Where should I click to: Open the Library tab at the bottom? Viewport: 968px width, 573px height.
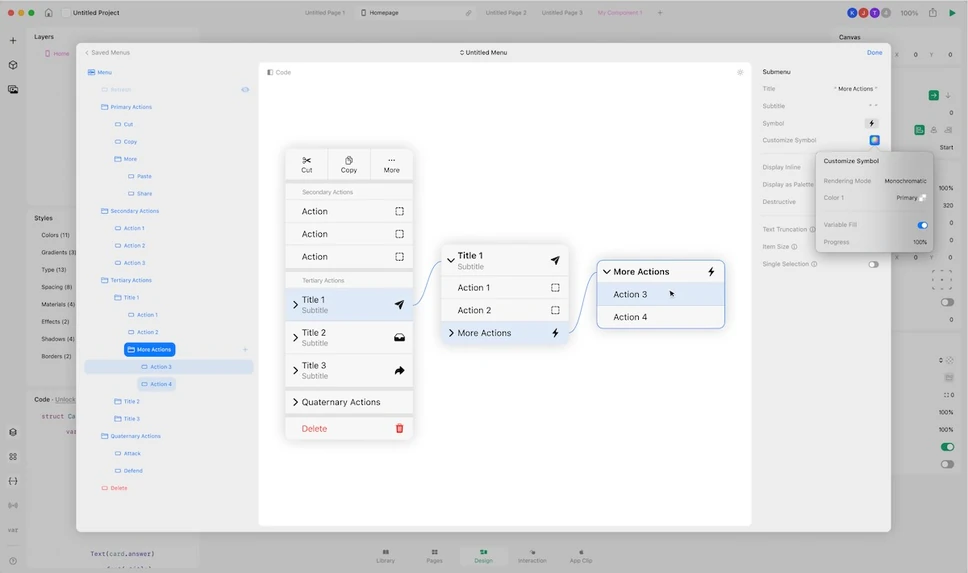click(385, 556)
